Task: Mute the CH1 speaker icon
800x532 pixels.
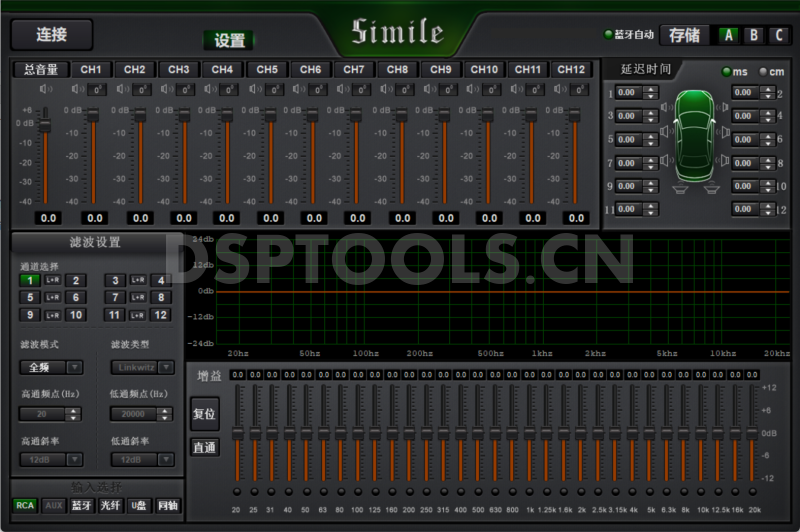Action: tap(78, 89)
